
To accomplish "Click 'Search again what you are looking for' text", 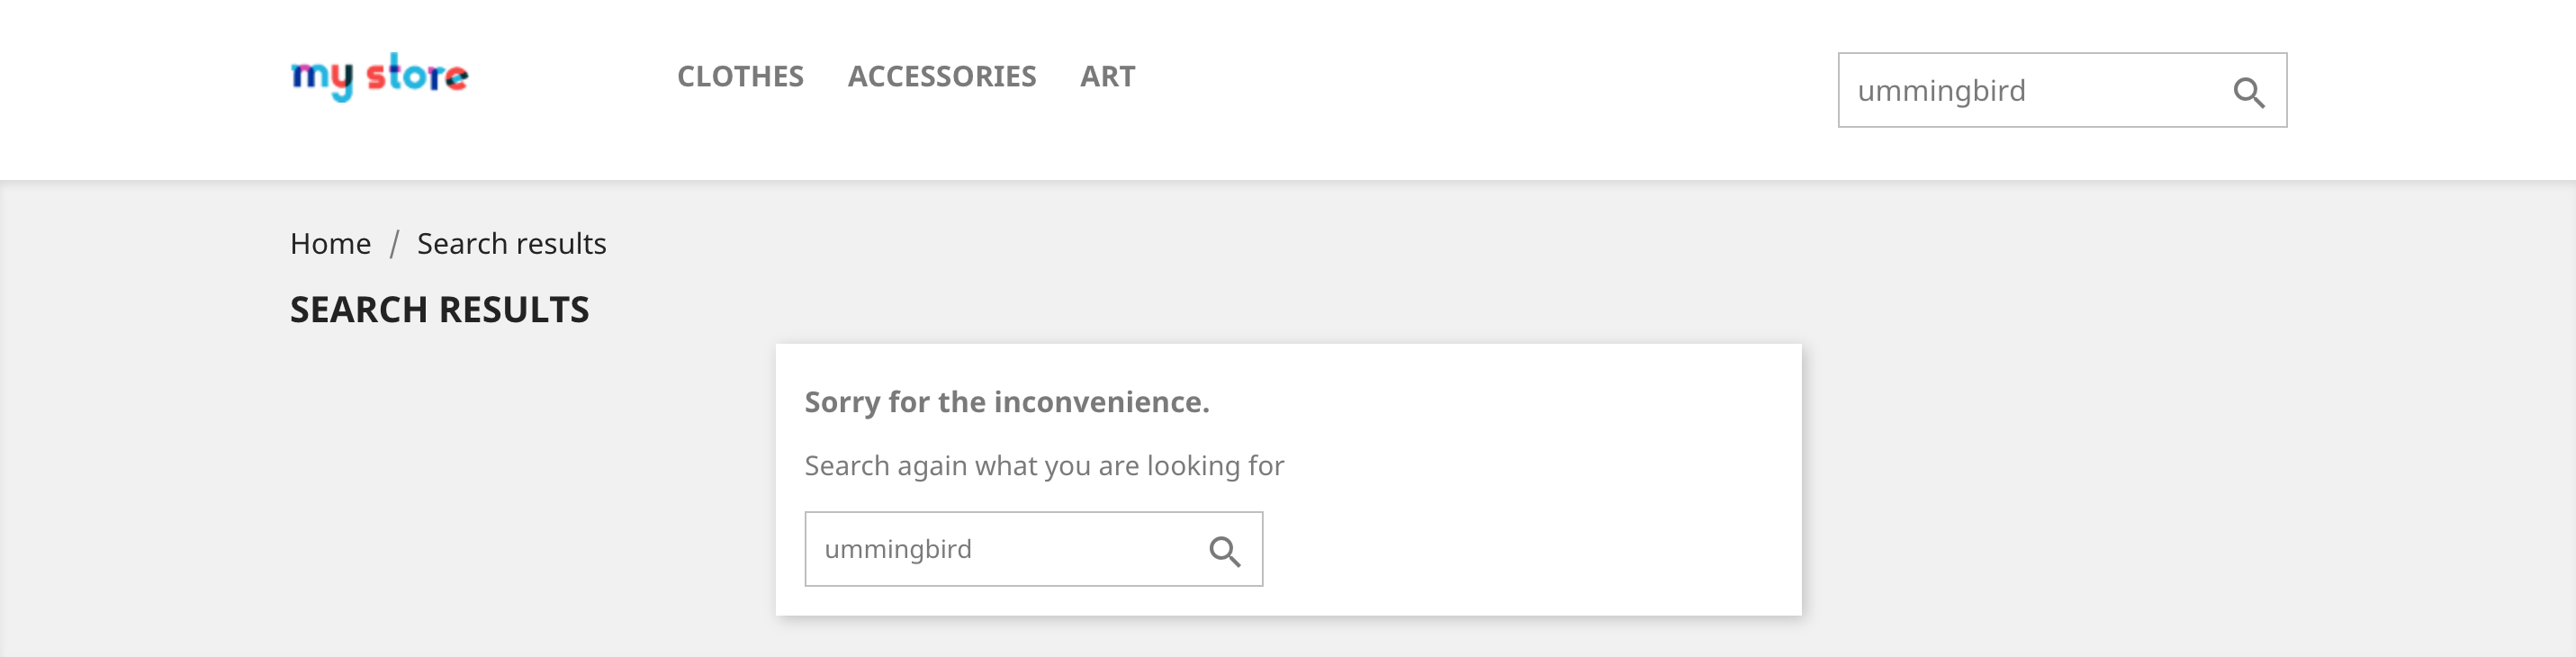I will 1044,466.
